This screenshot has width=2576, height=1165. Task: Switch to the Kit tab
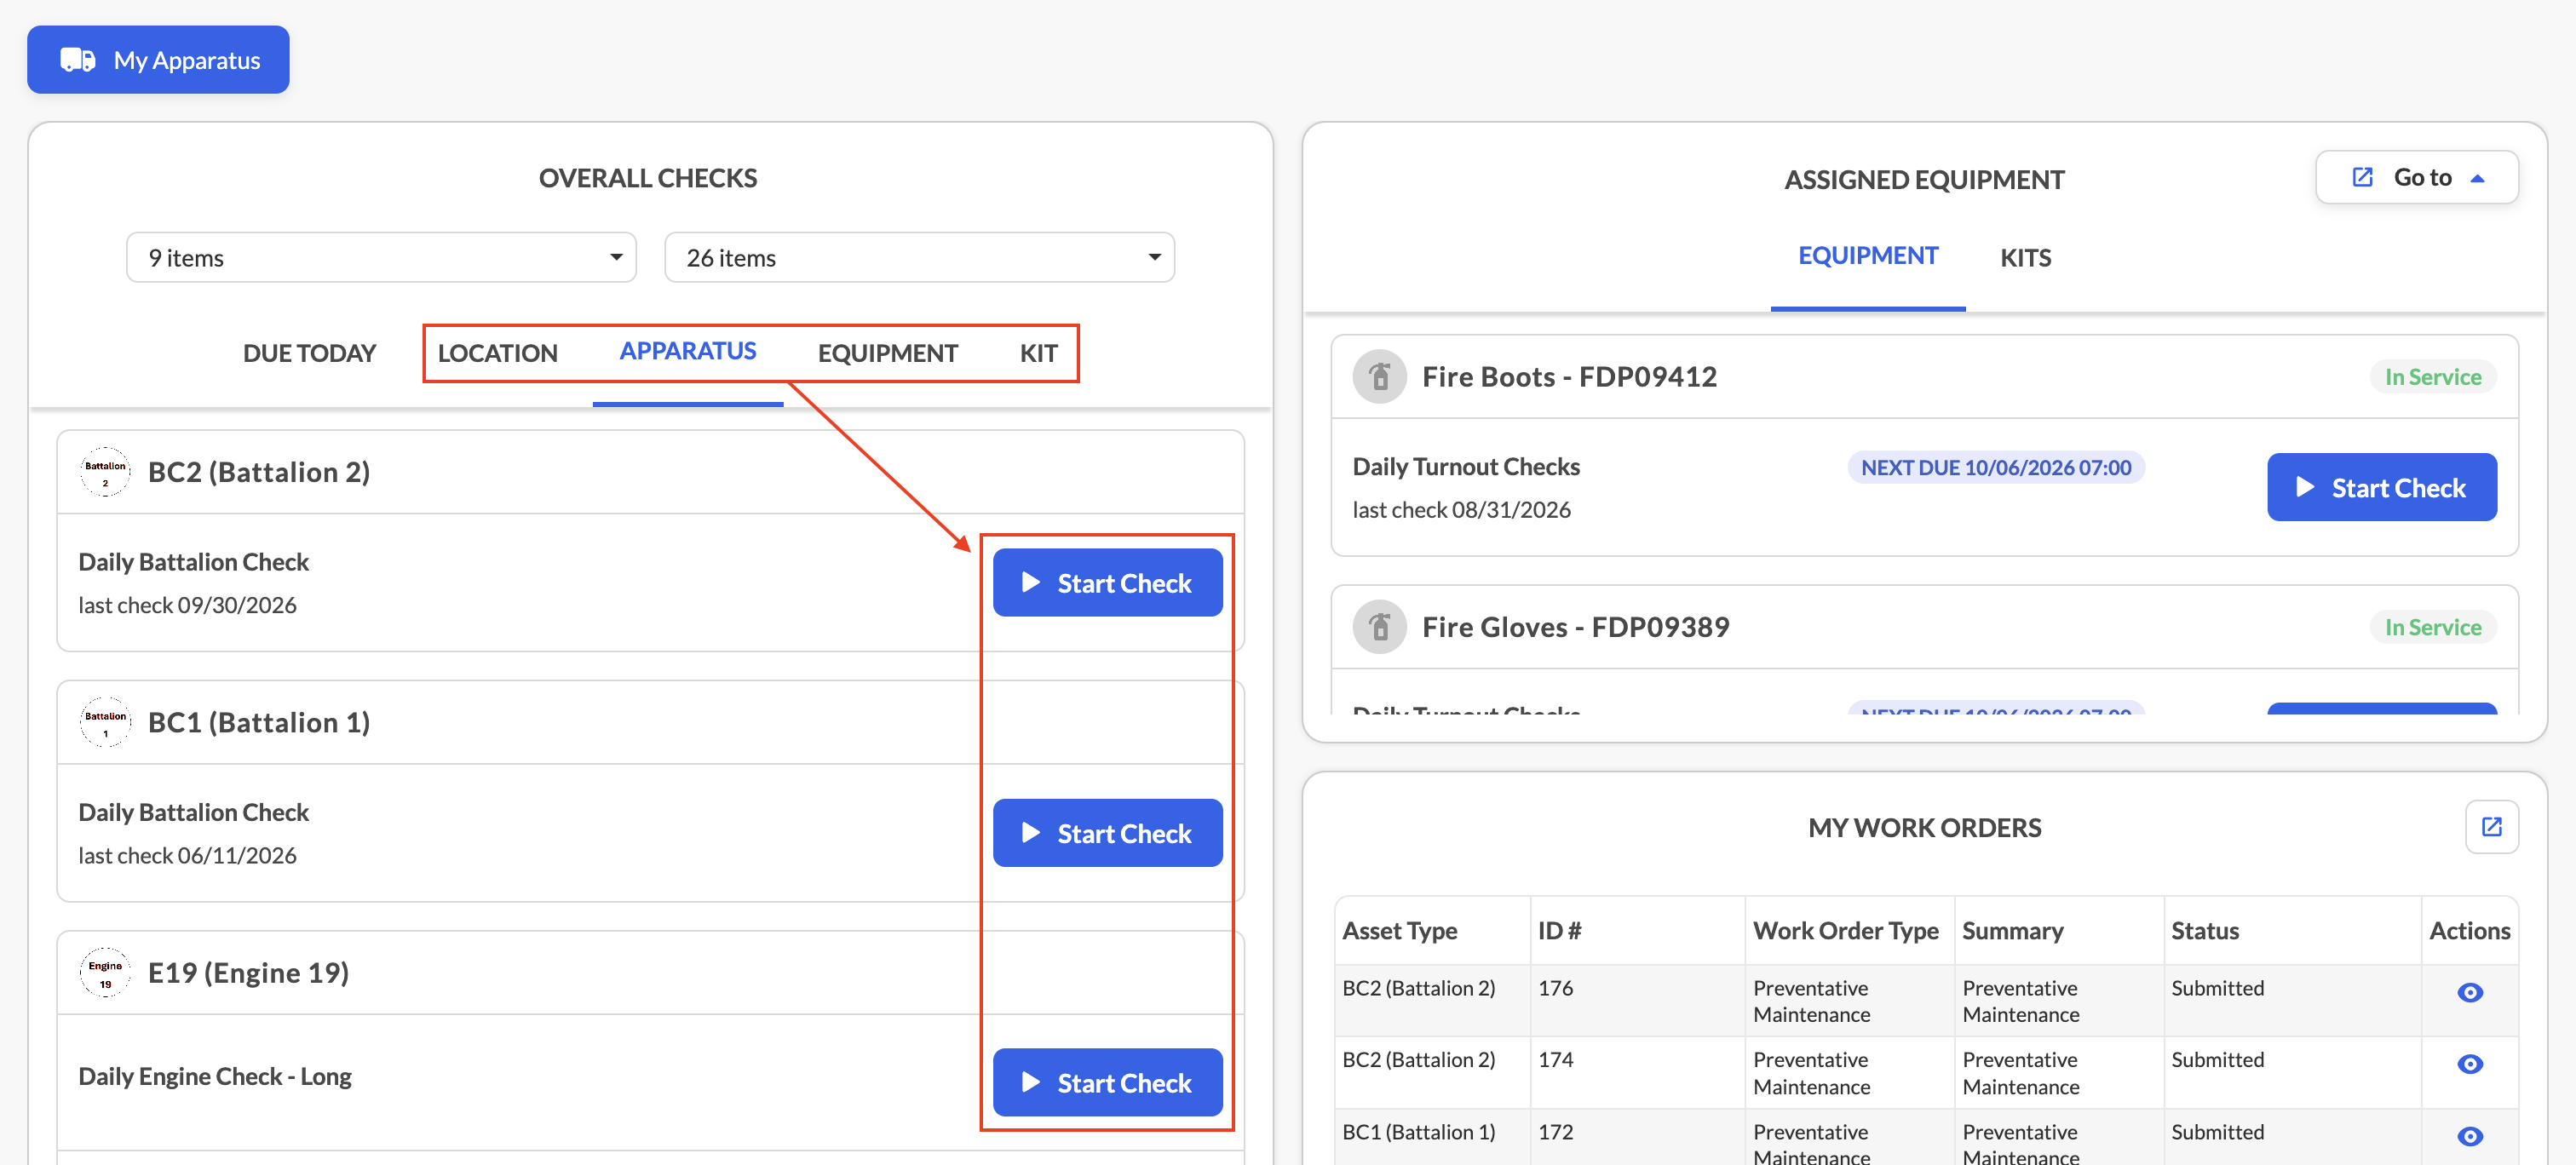pos(1038,353)
